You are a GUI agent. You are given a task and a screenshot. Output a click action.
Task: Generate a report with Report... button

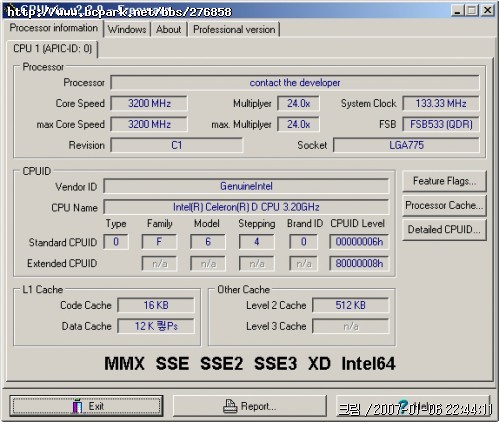tap(250, 406)
